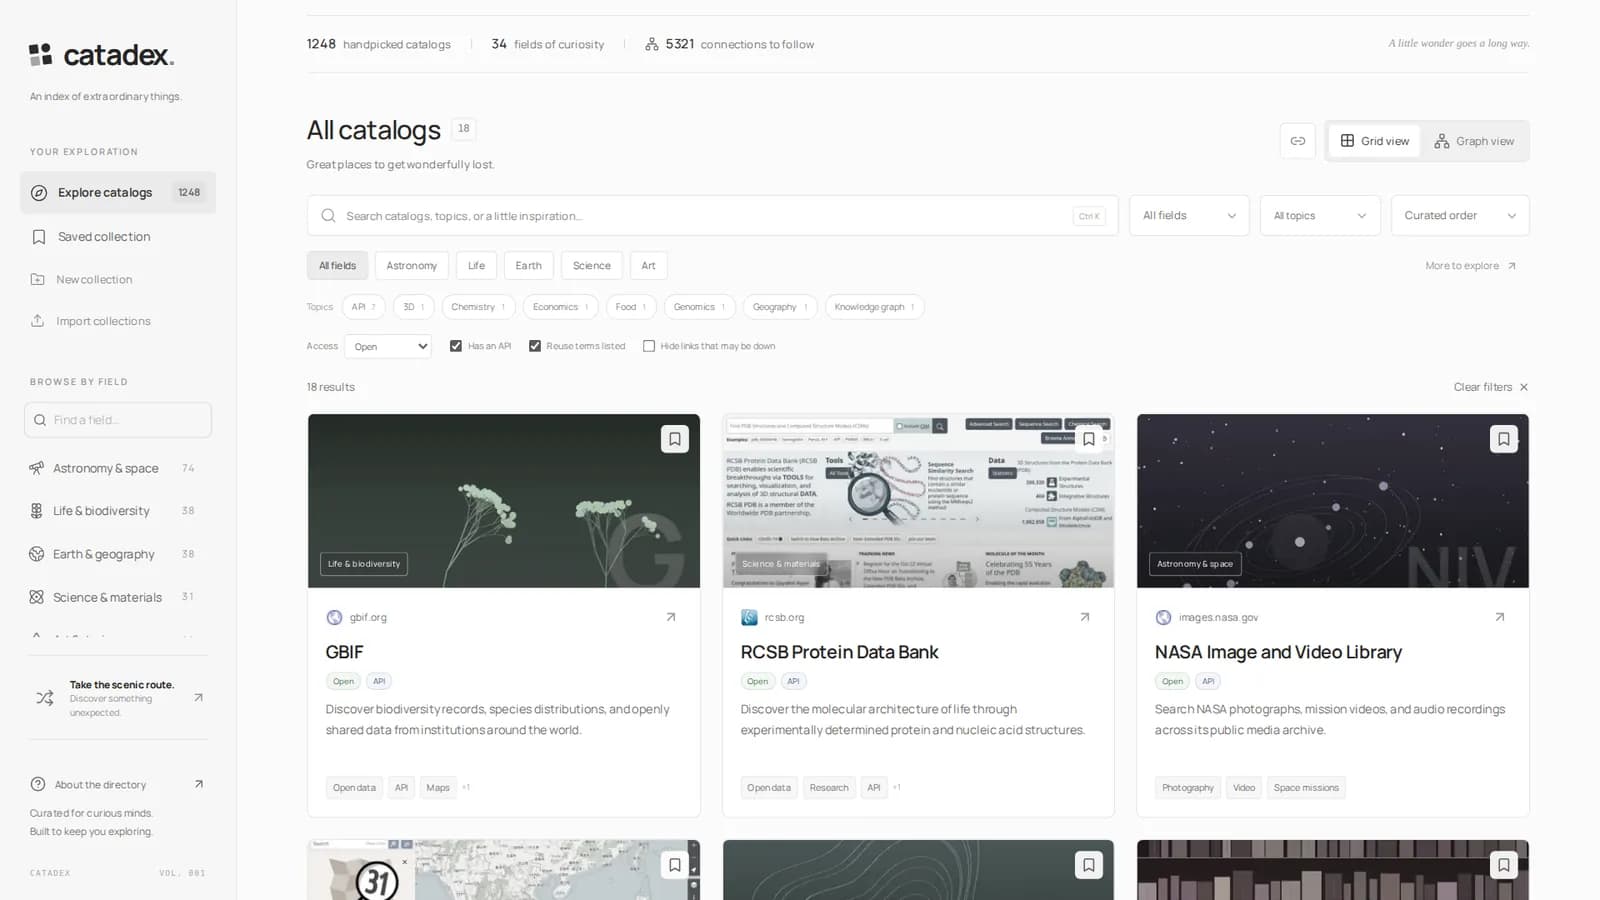1600x900 pixels.
Task: Click the catadex logo icon
Action: pyautogui.click(x=40, y=55)
